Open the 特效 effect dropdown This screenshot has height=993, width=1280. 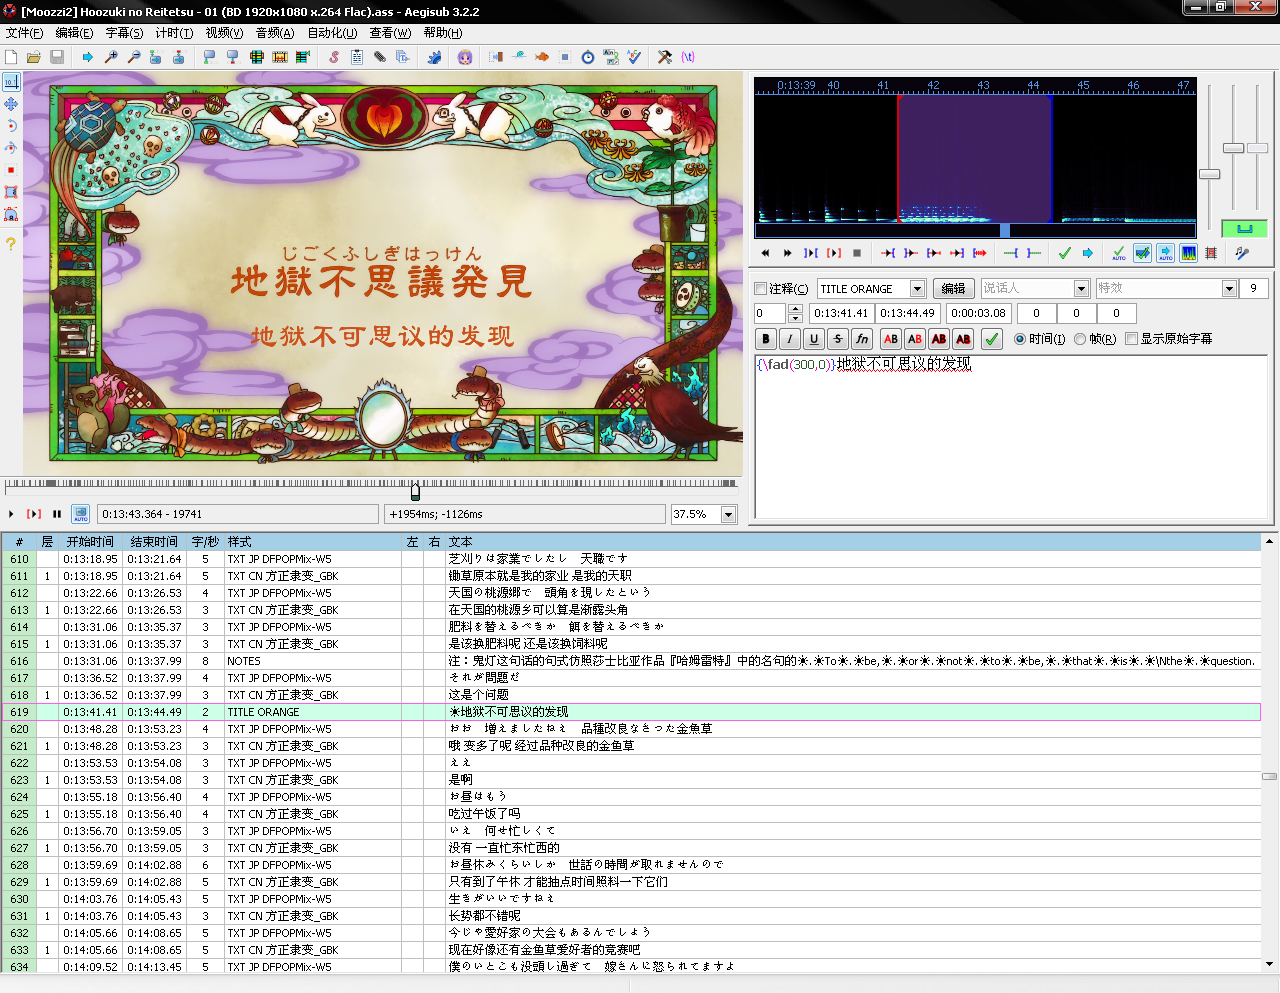click(x=1230, y=289)
